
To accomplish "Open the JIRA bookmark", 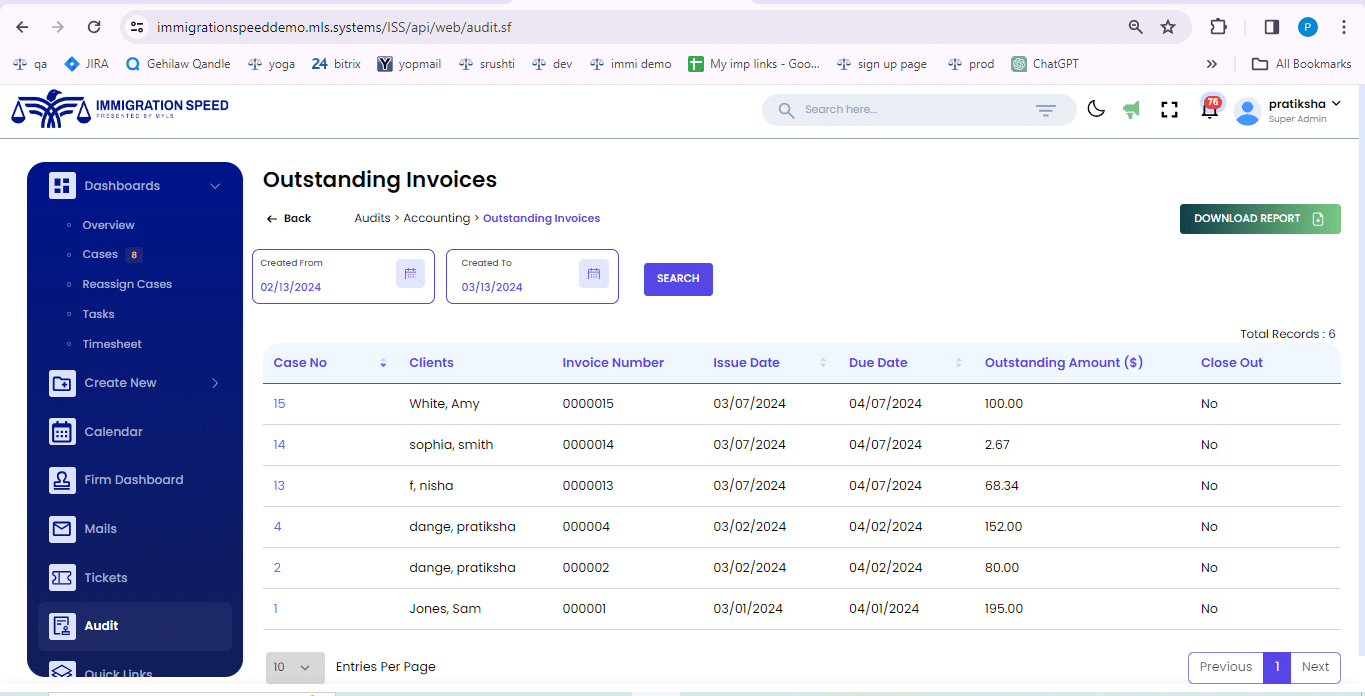I will click(86, 64).
